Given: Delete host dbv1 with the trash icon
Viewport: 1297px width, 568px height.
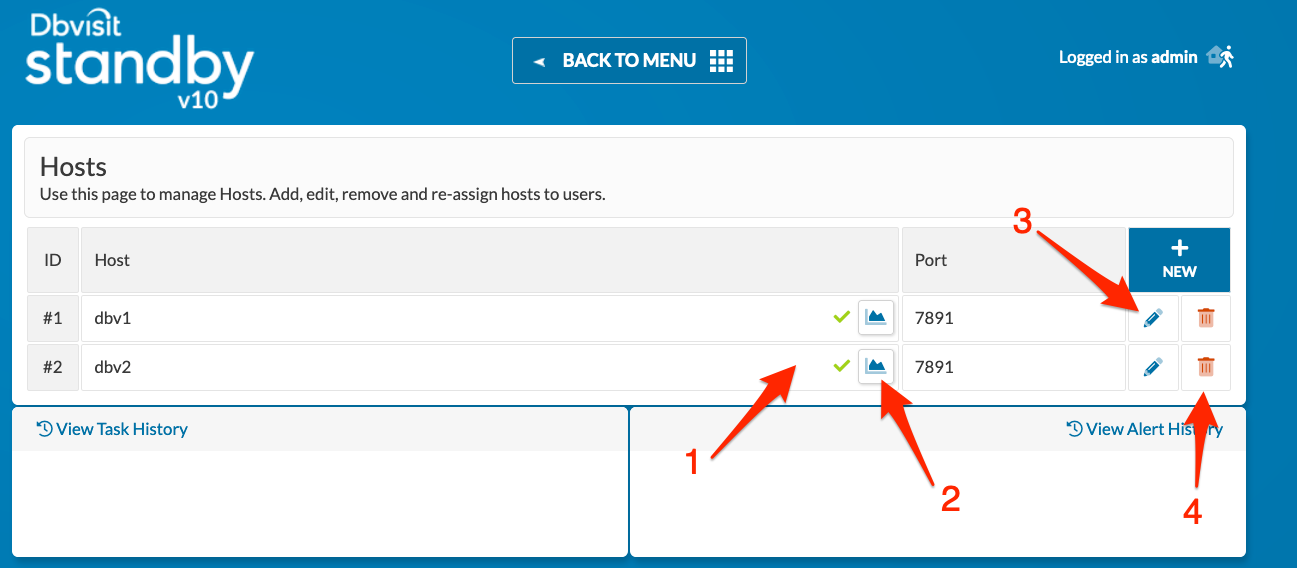Looking at the screenshot, I should pos(1206,318).
